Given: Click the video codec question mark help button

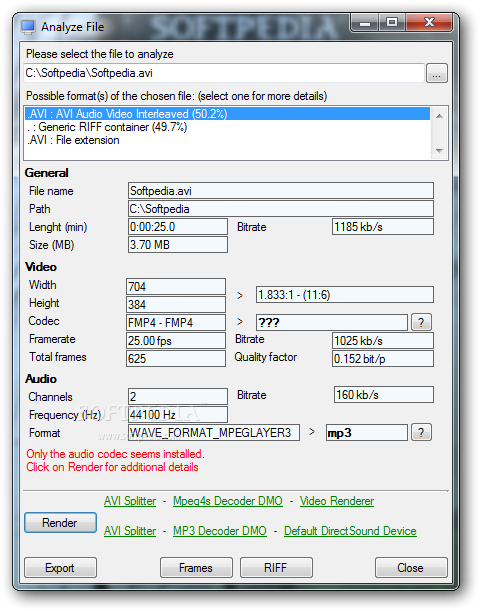Looking at the screenshot, I should [421, 322].
